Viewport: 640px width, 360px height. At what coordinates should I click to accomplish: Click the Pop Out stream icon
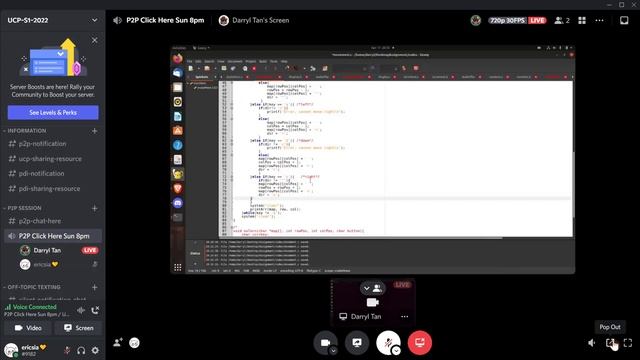coord(610,343)
